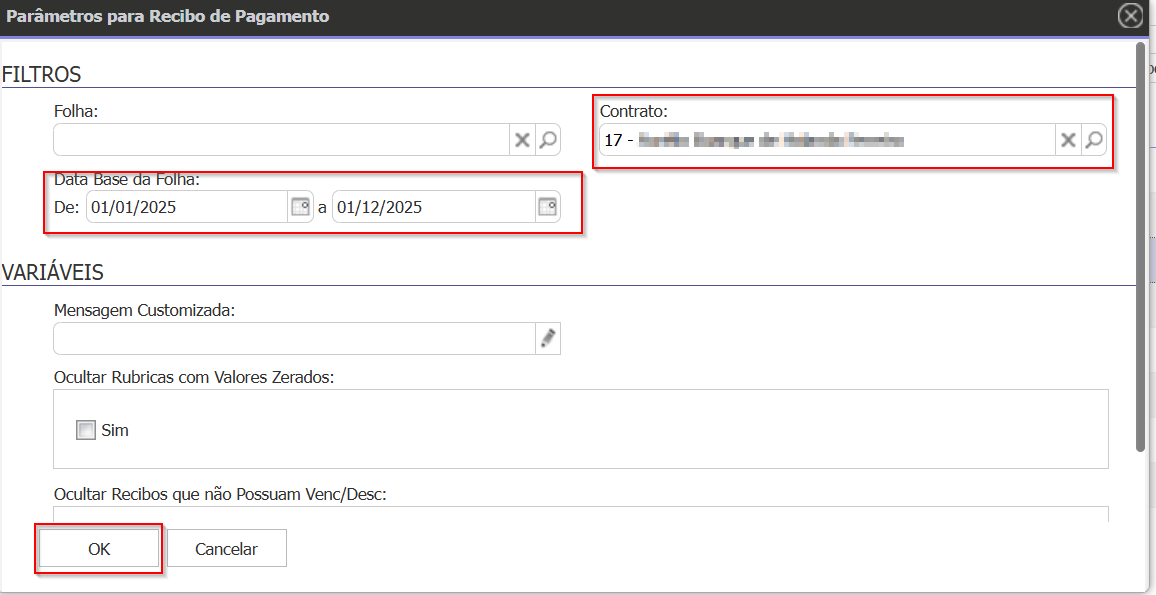Viewport: 1156px width, 595px height.
Task: Click the dialog title bar text
Action: (x=168, y=16)
